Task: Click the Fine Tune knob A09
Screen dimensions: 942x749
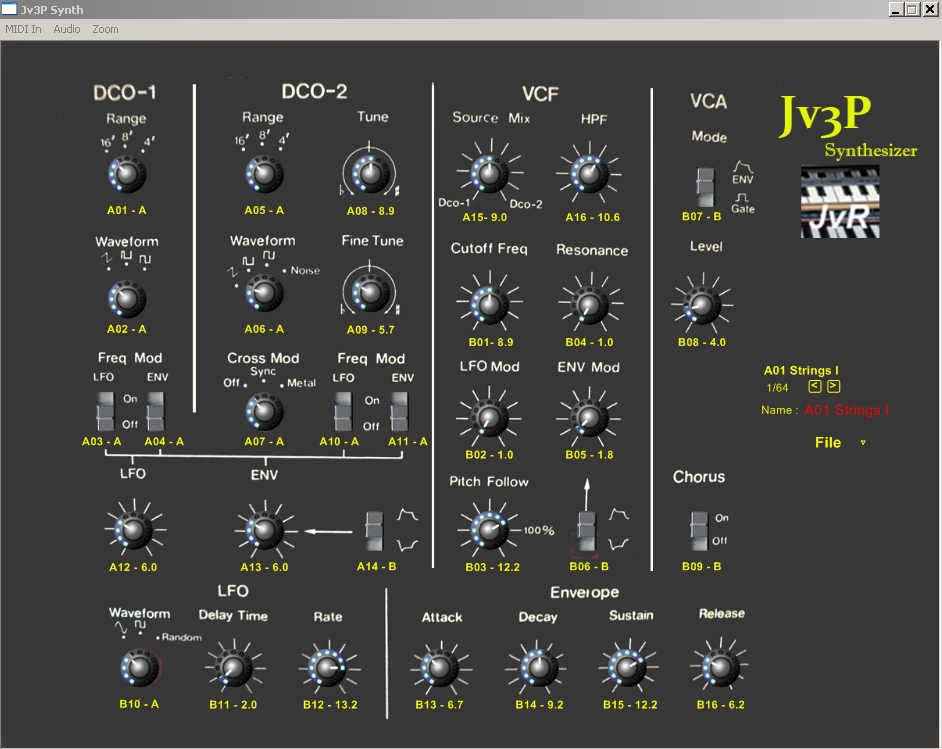Action: (370, 293)
